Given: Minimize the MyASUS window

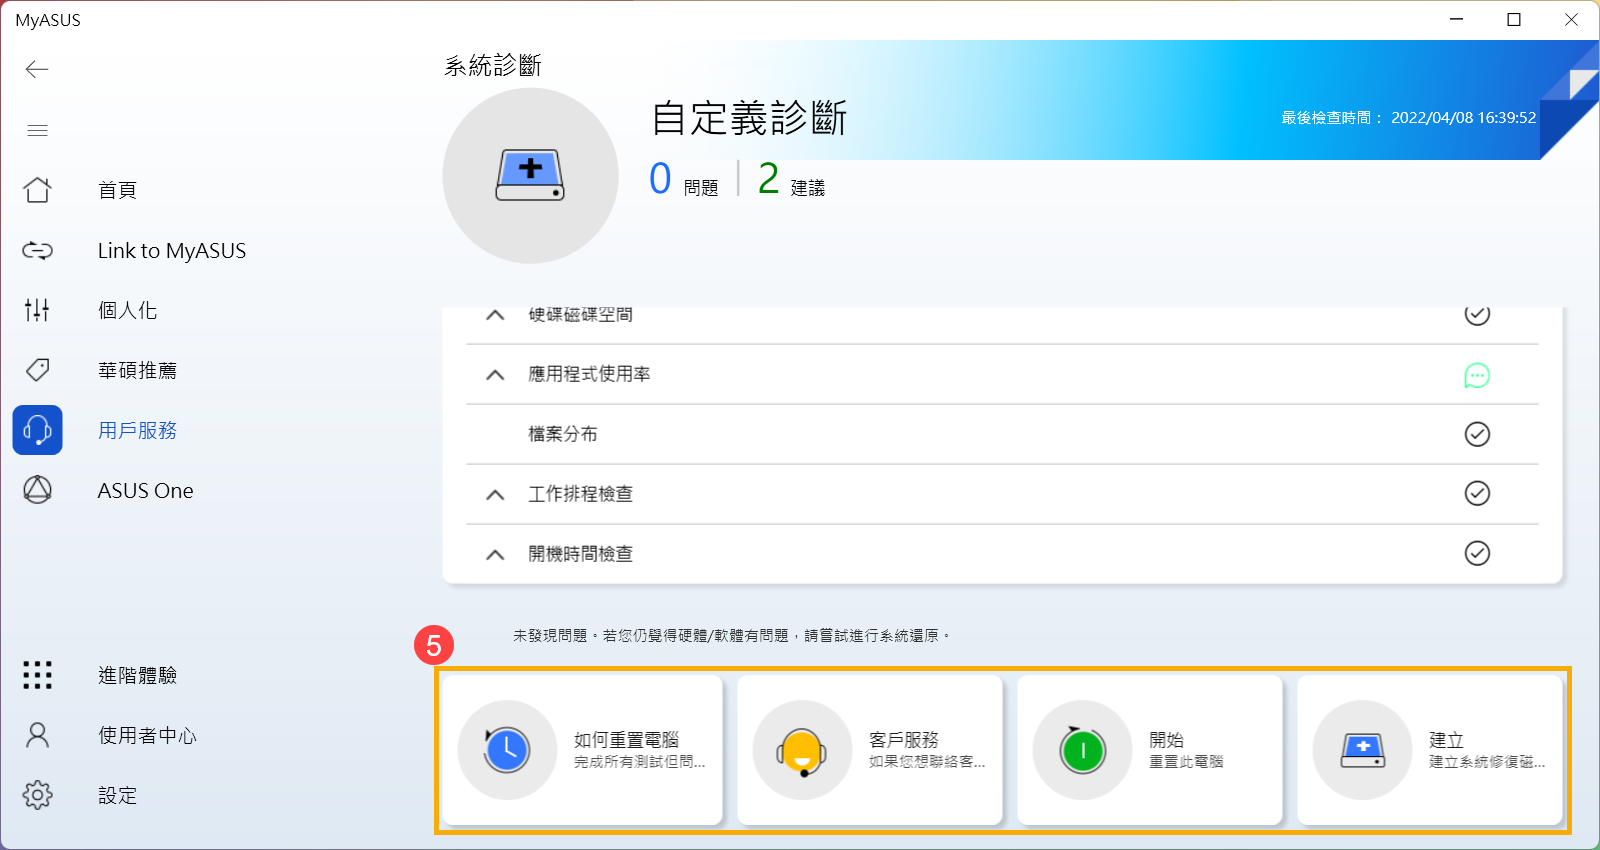Looking at the screenshot, I should point(1457,19).
